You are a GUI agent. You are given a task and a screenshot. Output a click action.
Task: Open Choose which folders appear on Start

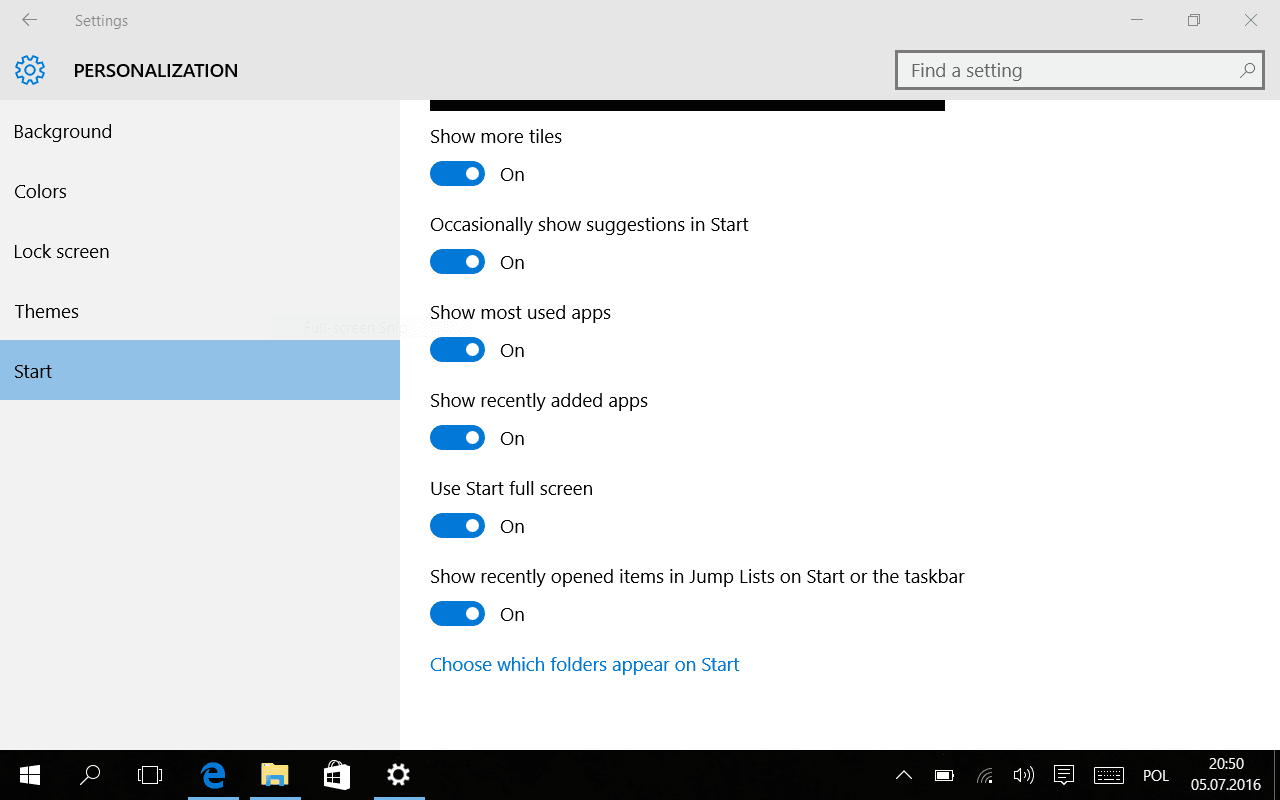click(584, 664)
